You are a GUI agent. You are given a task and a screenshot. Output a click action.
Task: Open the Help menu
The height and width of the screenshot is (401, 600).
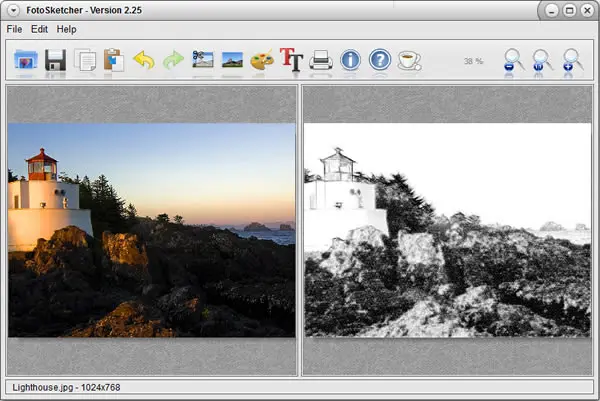coord(67,29)
